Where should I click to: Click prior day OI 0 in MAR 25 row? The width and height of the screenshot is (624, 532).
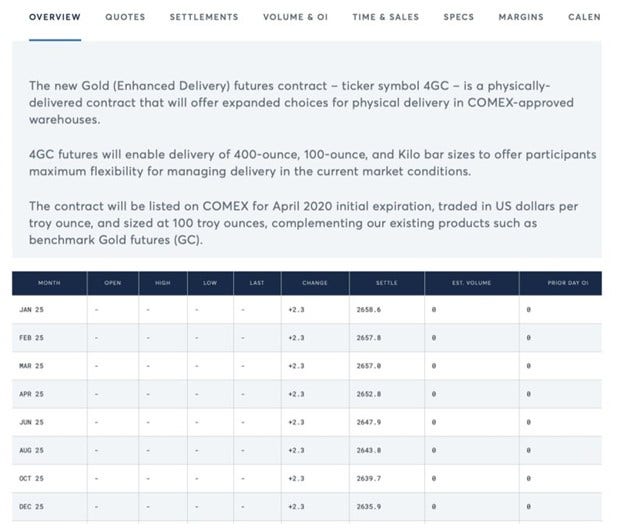(x=528, y=366)
